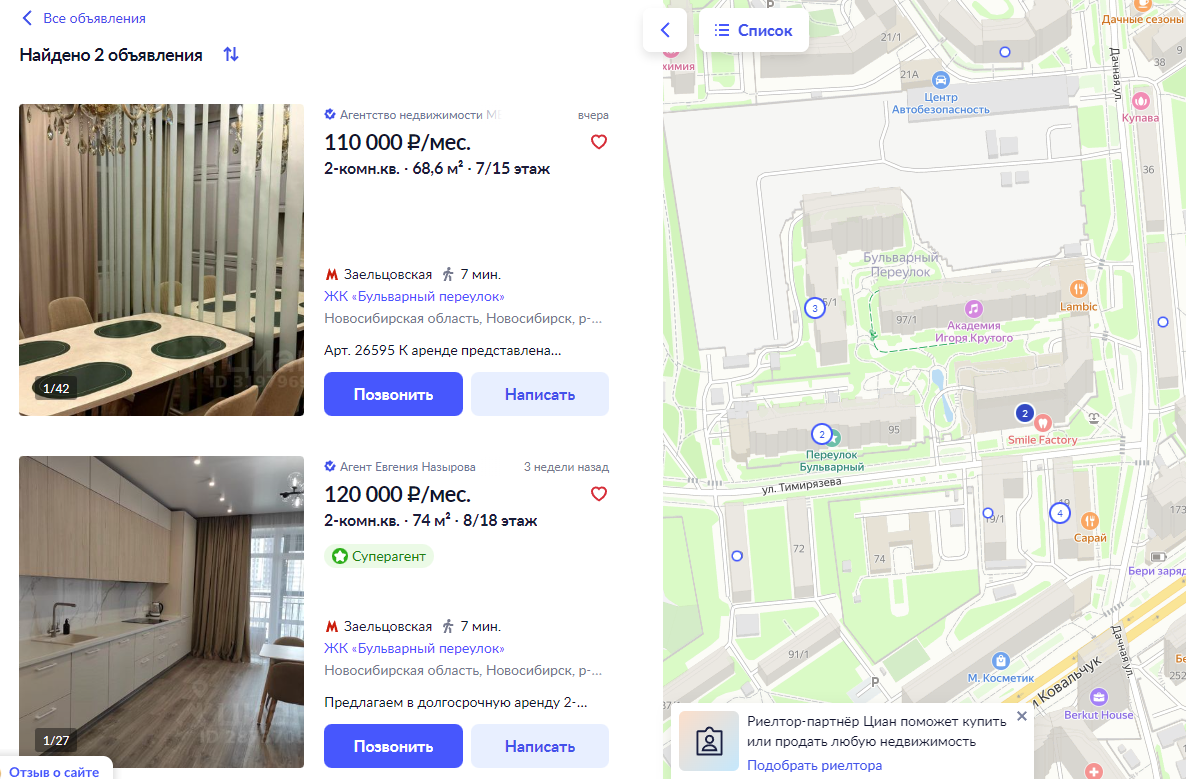
Task: Select the filled dark map marker labeled 2
Action: (x=1024, y=413)
